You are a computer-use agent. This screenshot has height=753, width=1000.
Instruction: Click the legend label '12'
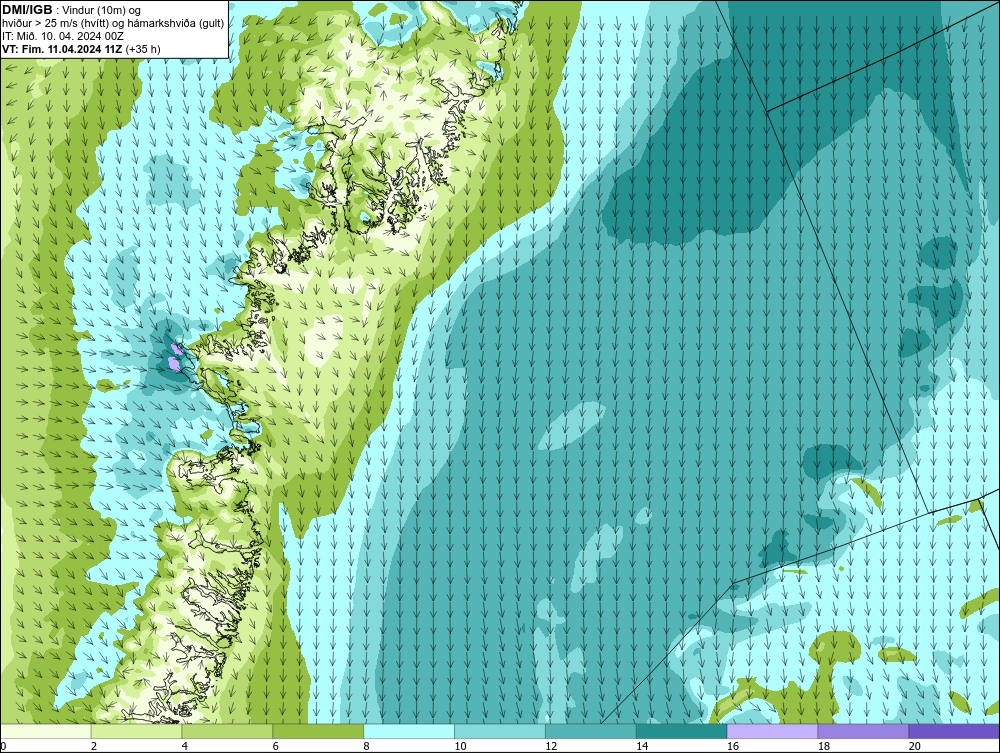551,746
